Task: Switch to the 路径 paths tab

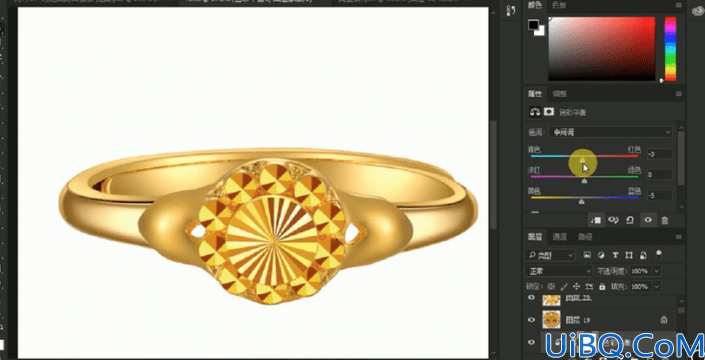Action: click(585, 236)
